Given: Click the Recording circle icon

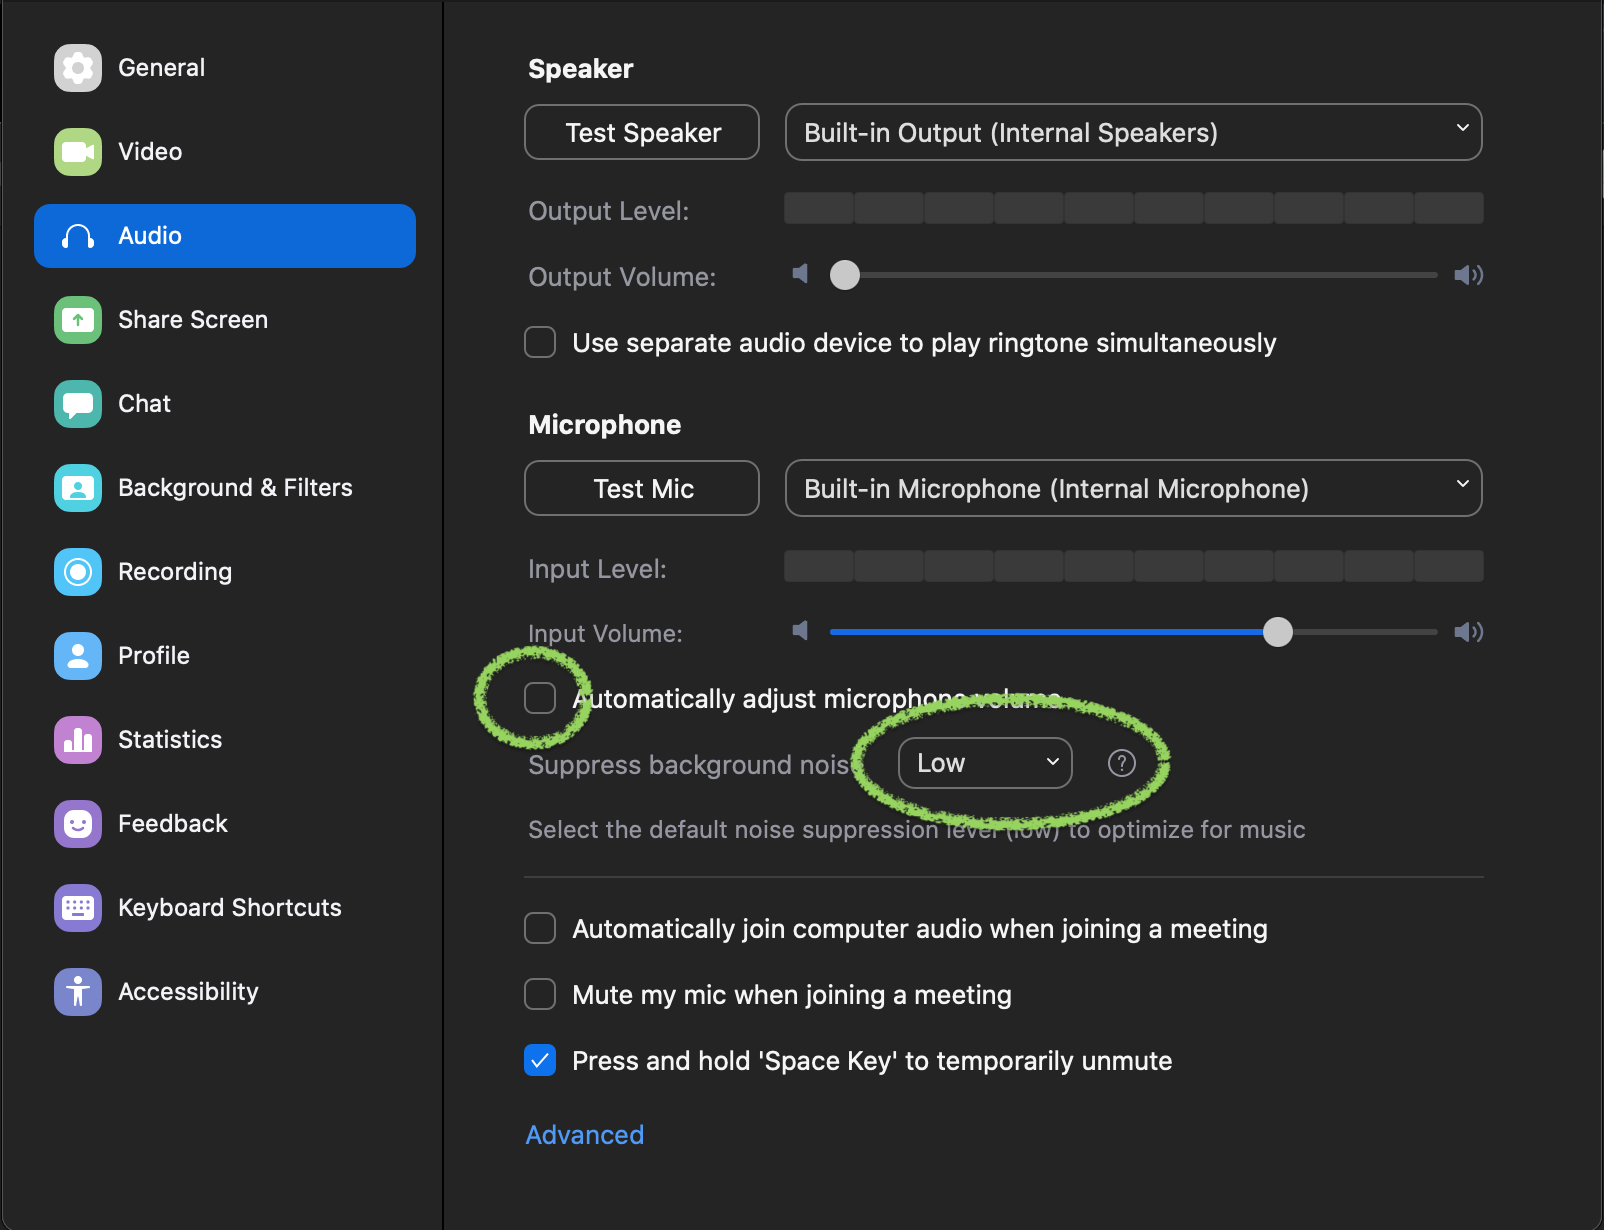Looking at the screenshot, I should [78, 572].
